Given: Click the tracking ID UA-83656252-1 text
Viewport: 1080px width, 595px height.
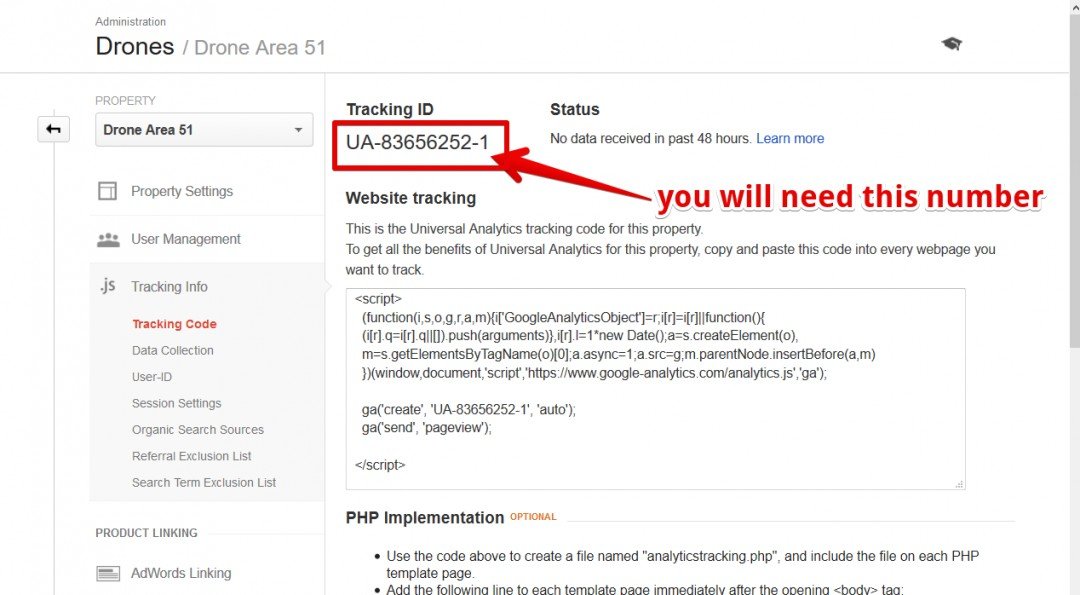Looking at the screenshot, I should coord(417,143).
